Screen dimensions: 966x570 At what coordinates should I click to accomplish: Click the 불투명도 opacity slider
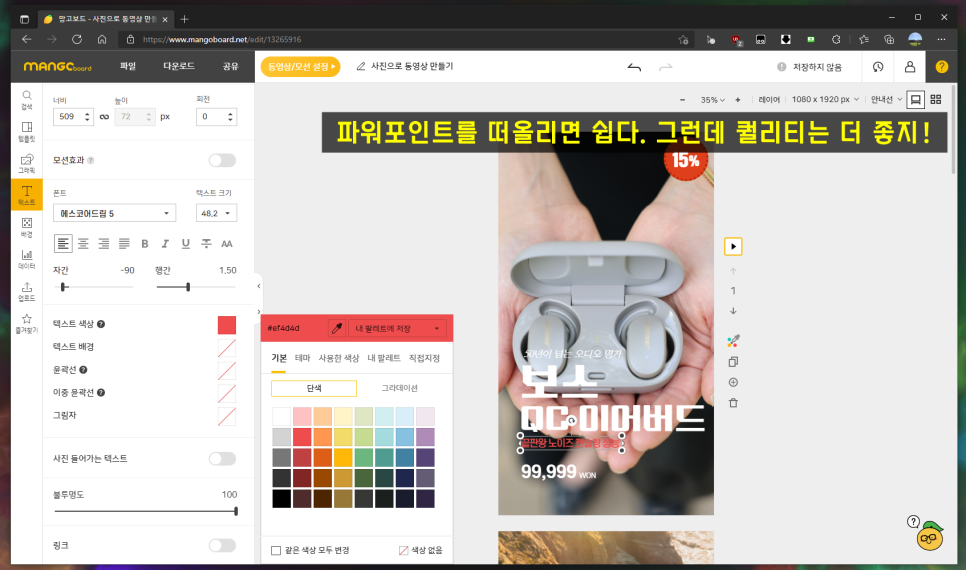point(145,511)
